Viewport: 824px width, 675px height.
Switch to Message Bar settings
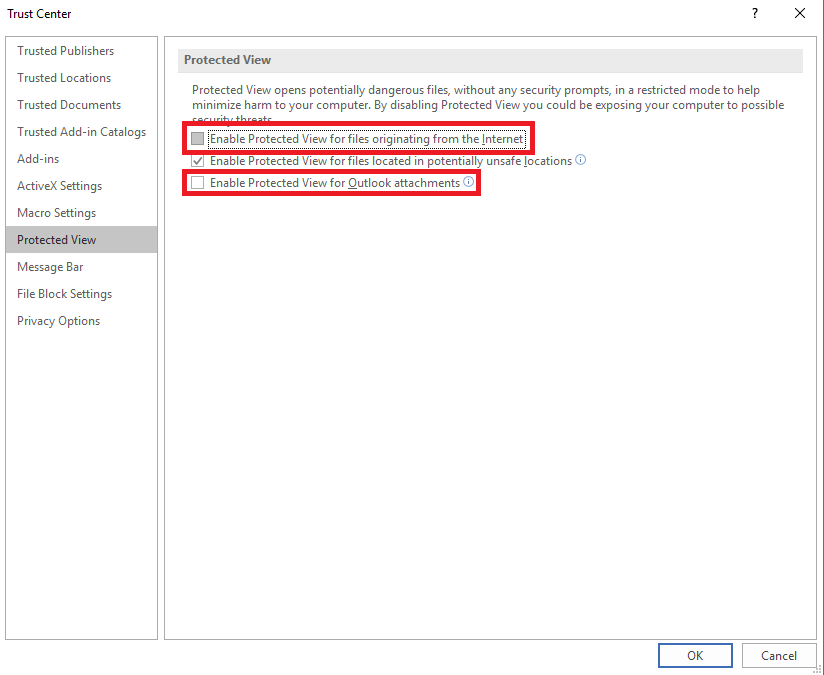50,267
